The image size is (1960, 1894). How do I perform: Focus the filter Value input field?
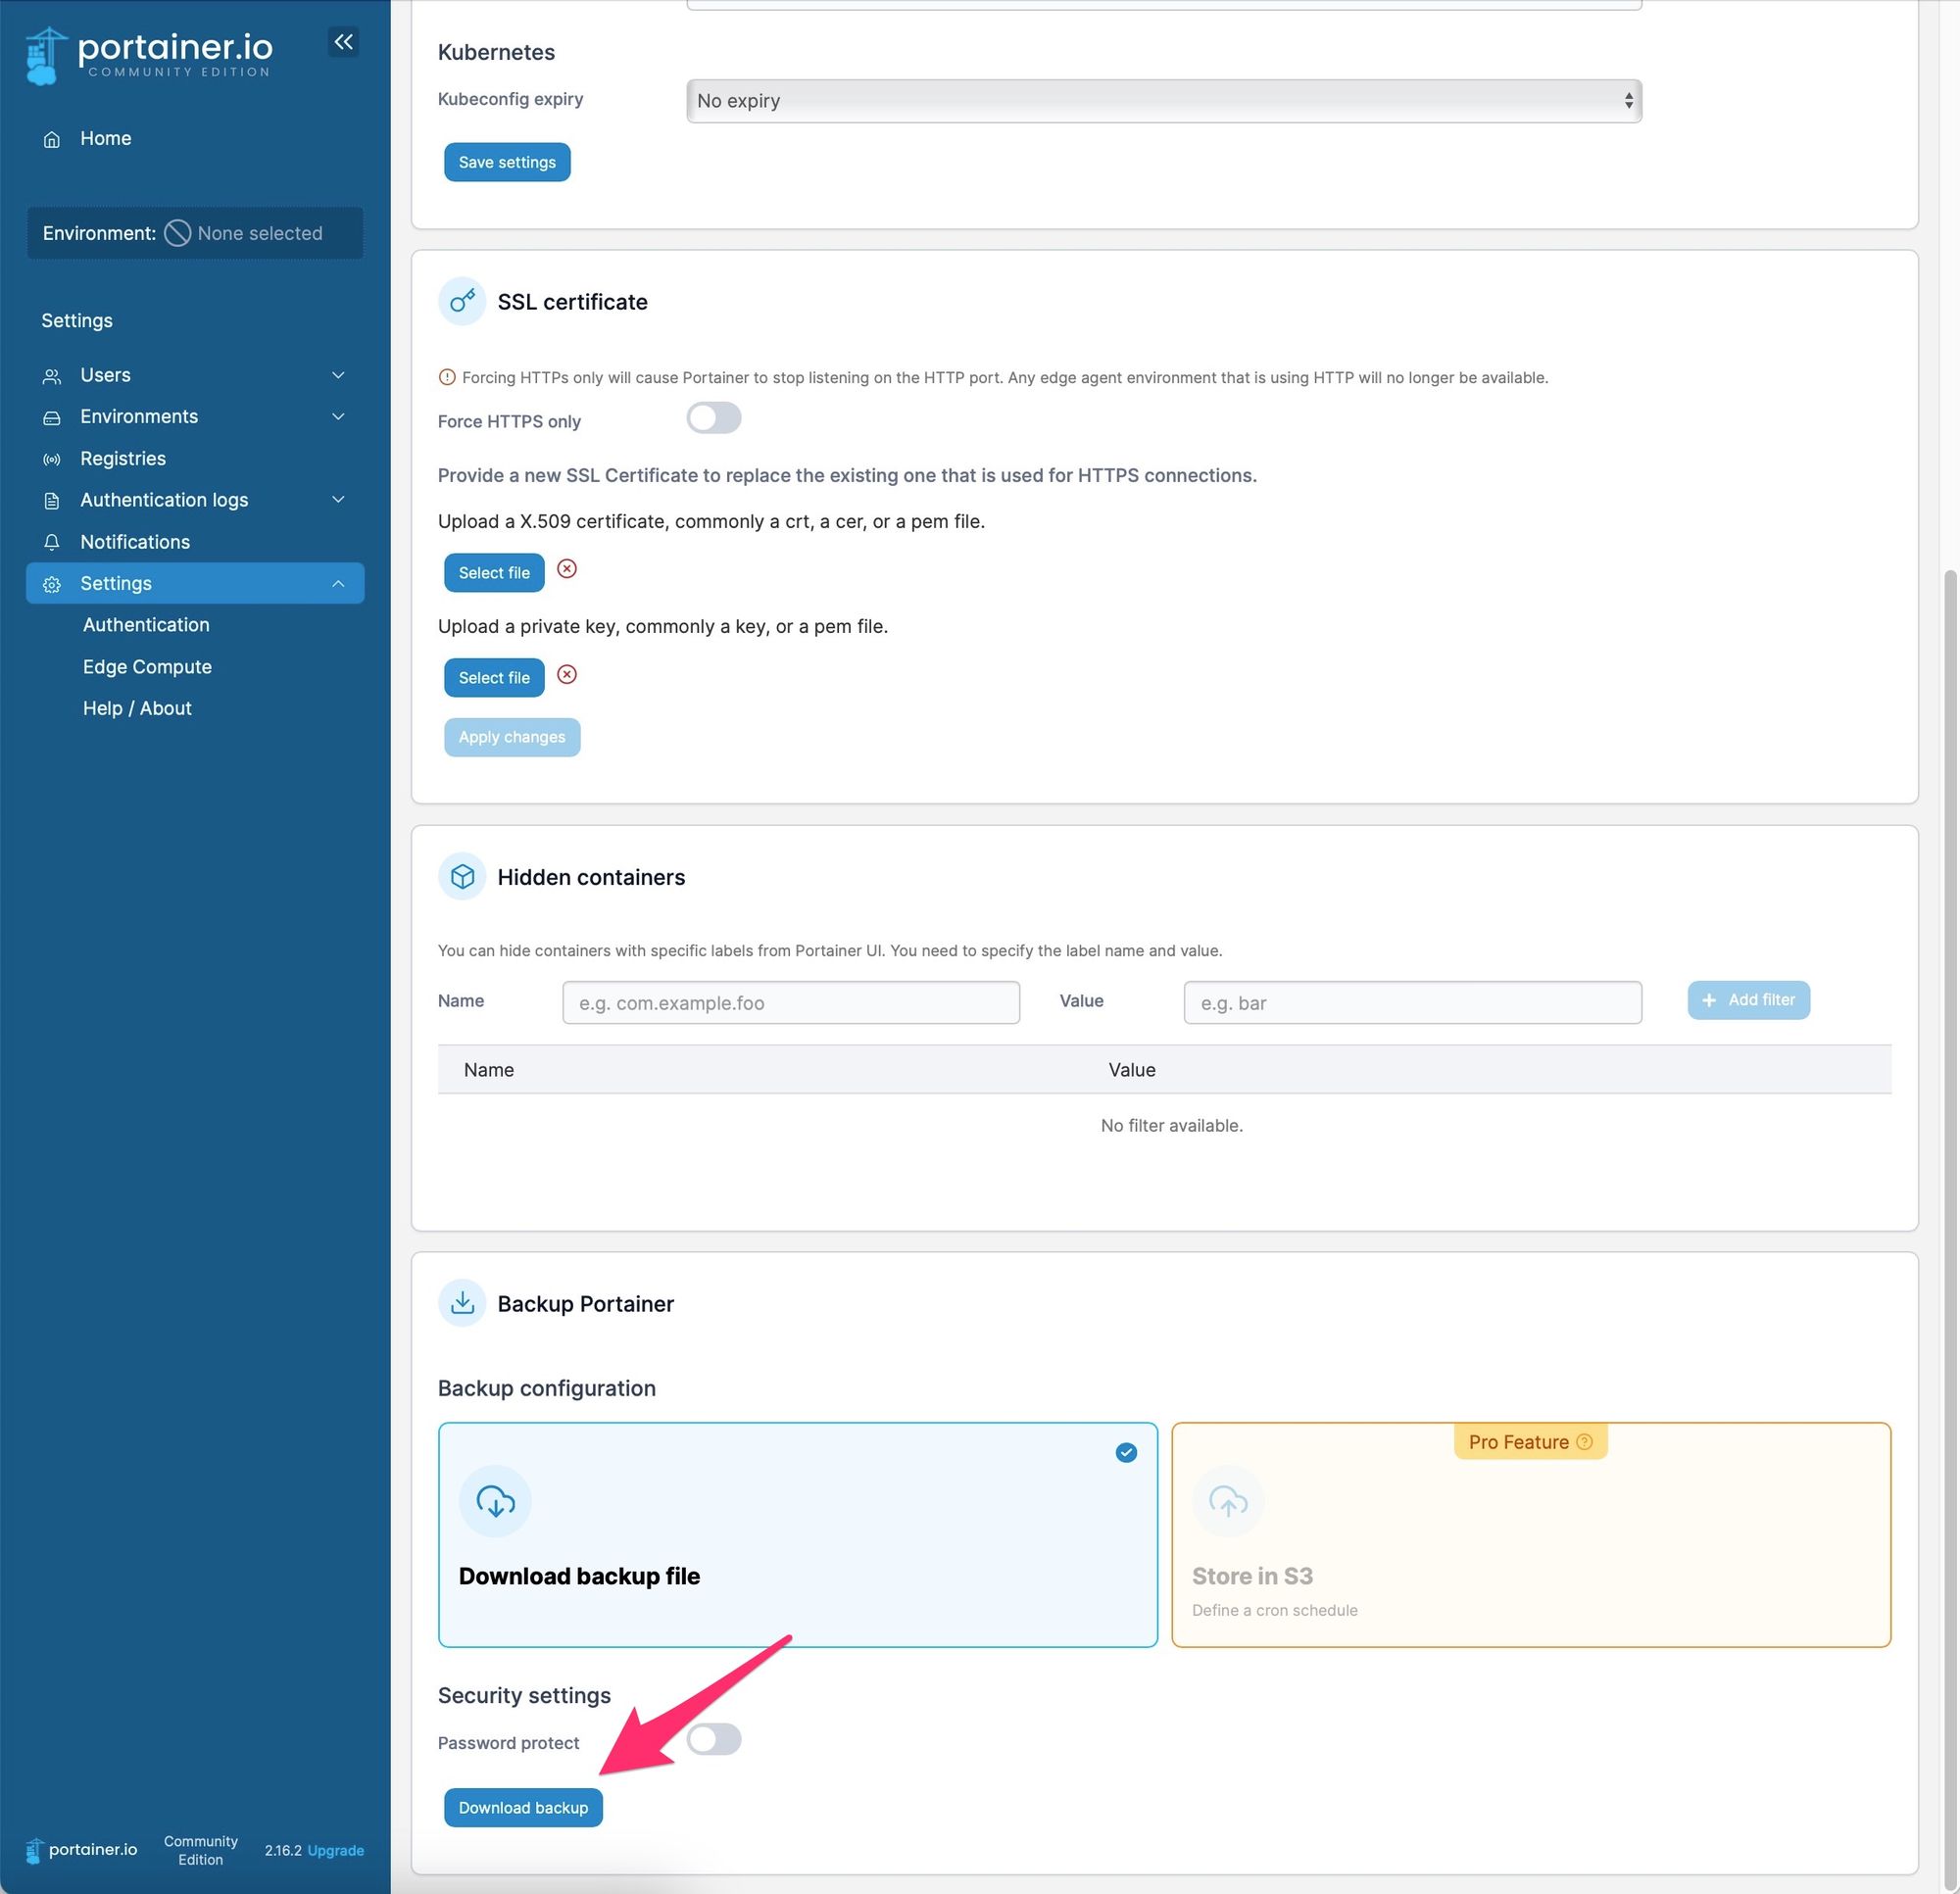[1412, 1002]
